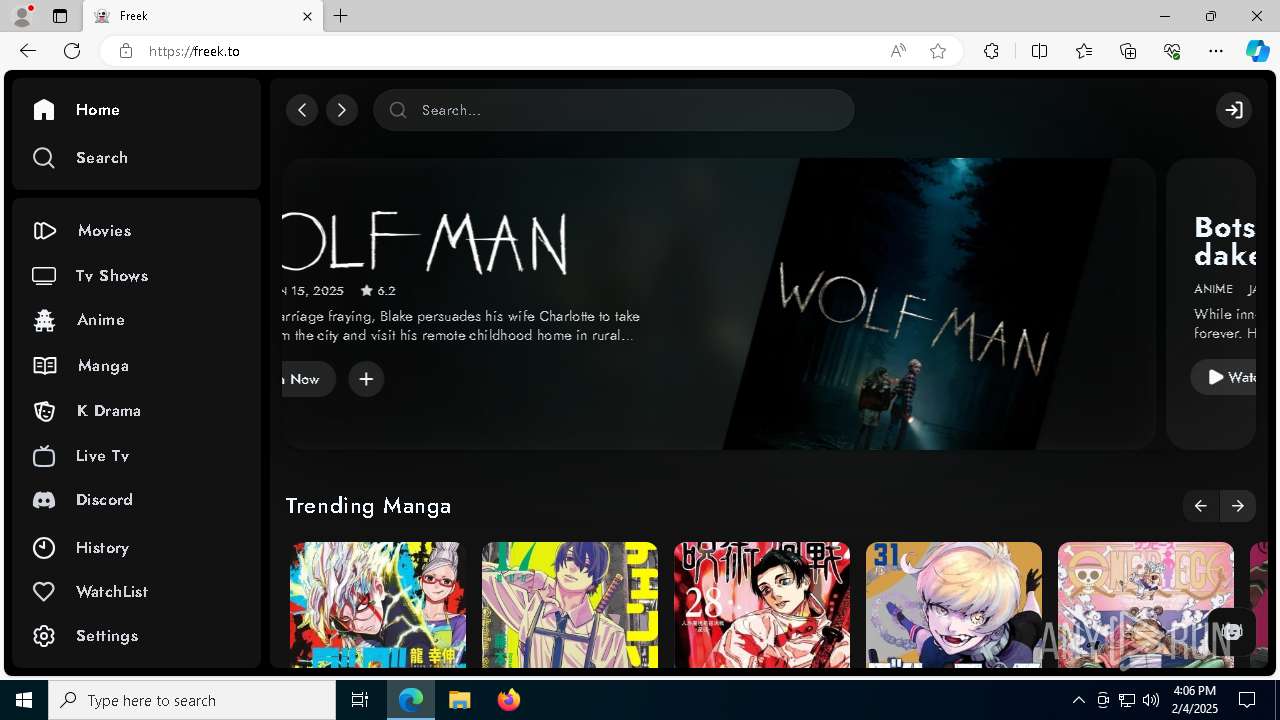Open Task View on taskbar
1280x720 pixels.
tap(360, 700)
